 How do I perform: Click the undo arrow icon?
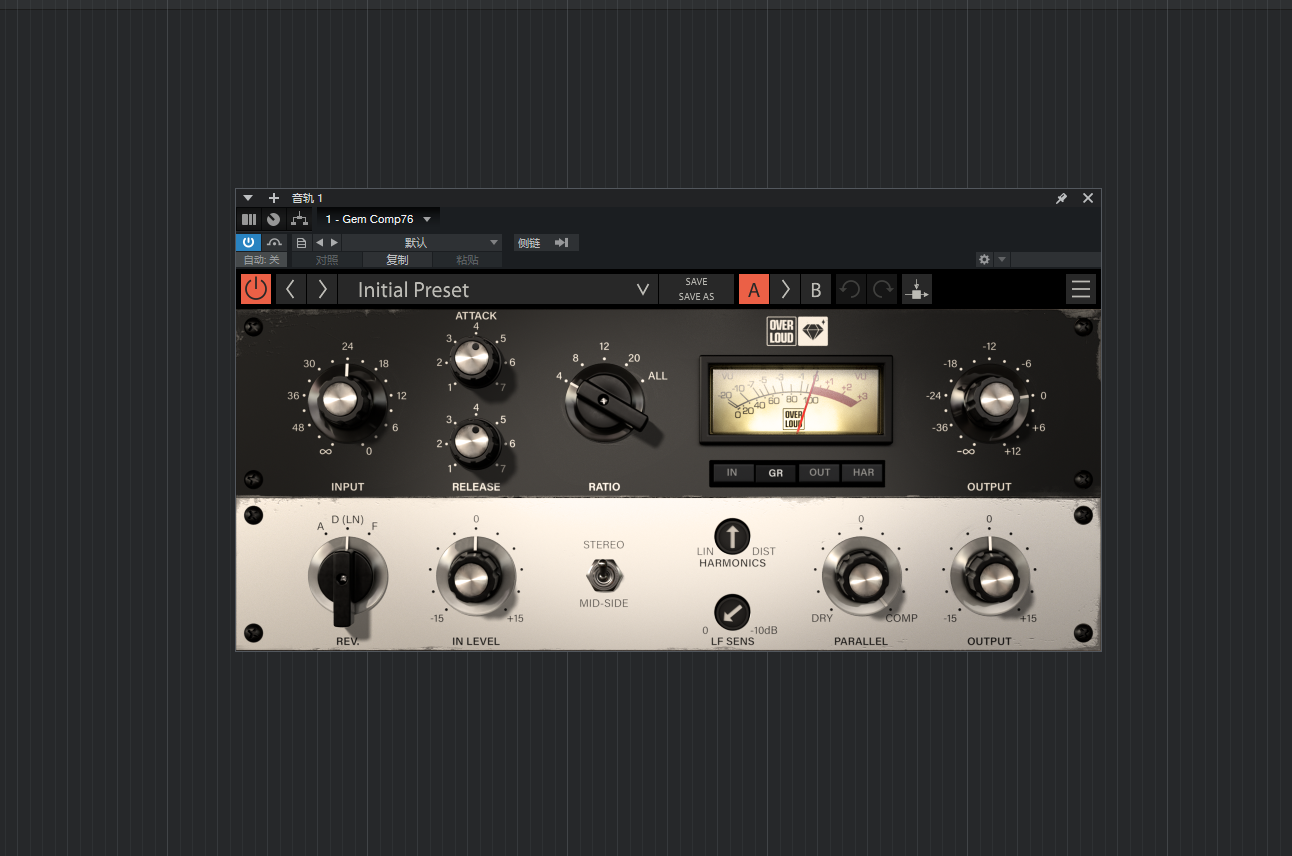[849, 289]
